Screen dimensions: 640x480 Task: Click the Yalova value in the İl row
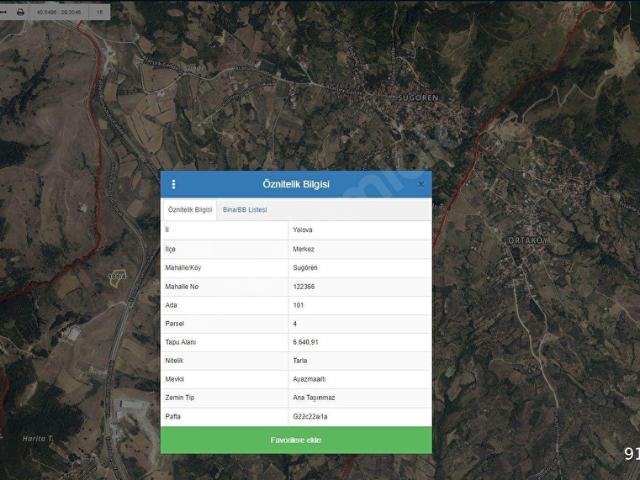[302, 230]
